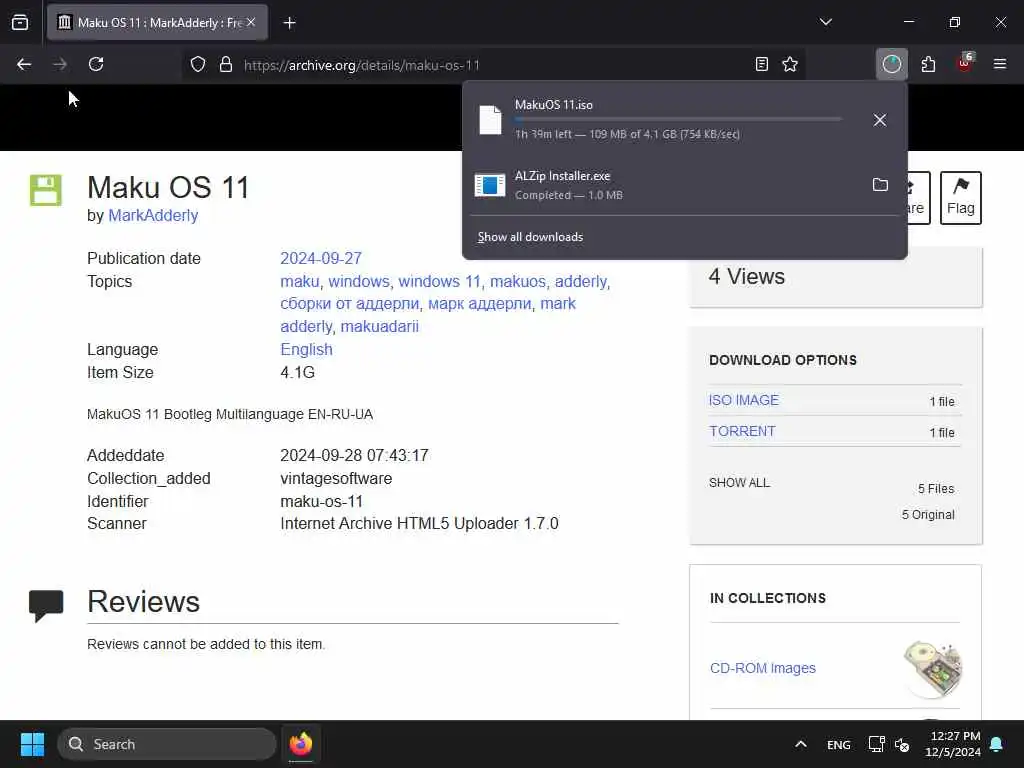Bookmark this page with the star icon
This screenshot has height=768, width=1024.
click(x=790, y=64)
